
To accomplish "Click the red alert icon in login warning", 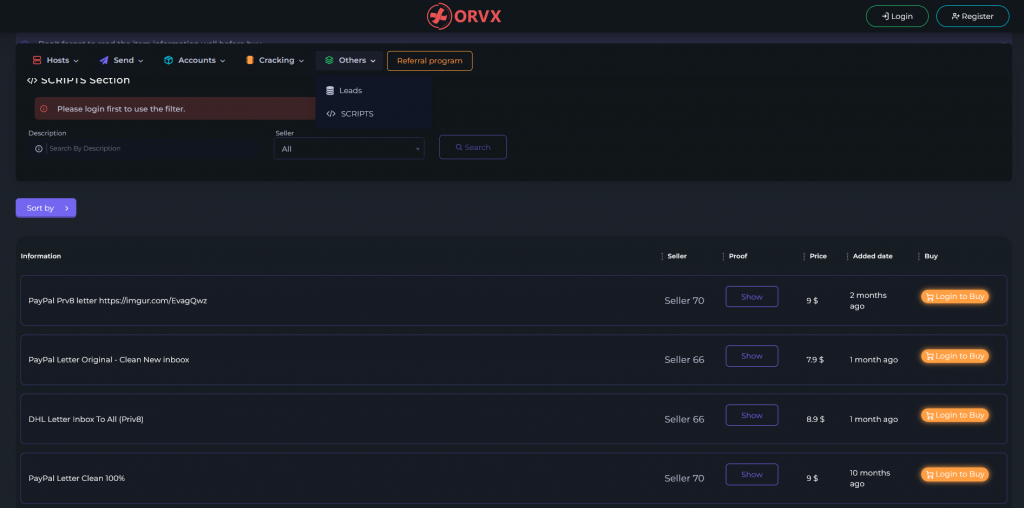I will pos(44,109).
